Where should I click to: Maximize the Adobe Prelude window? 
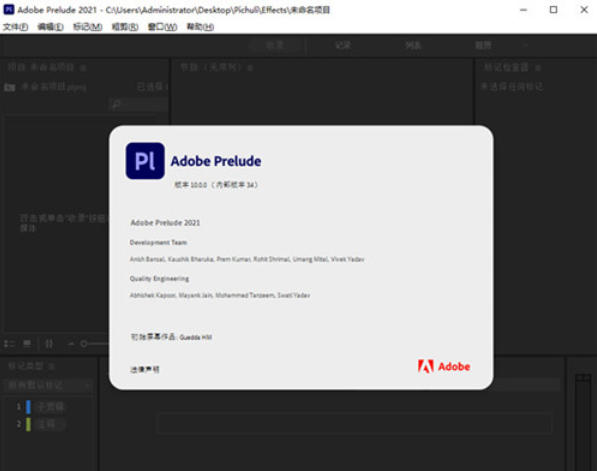(554, 10)
